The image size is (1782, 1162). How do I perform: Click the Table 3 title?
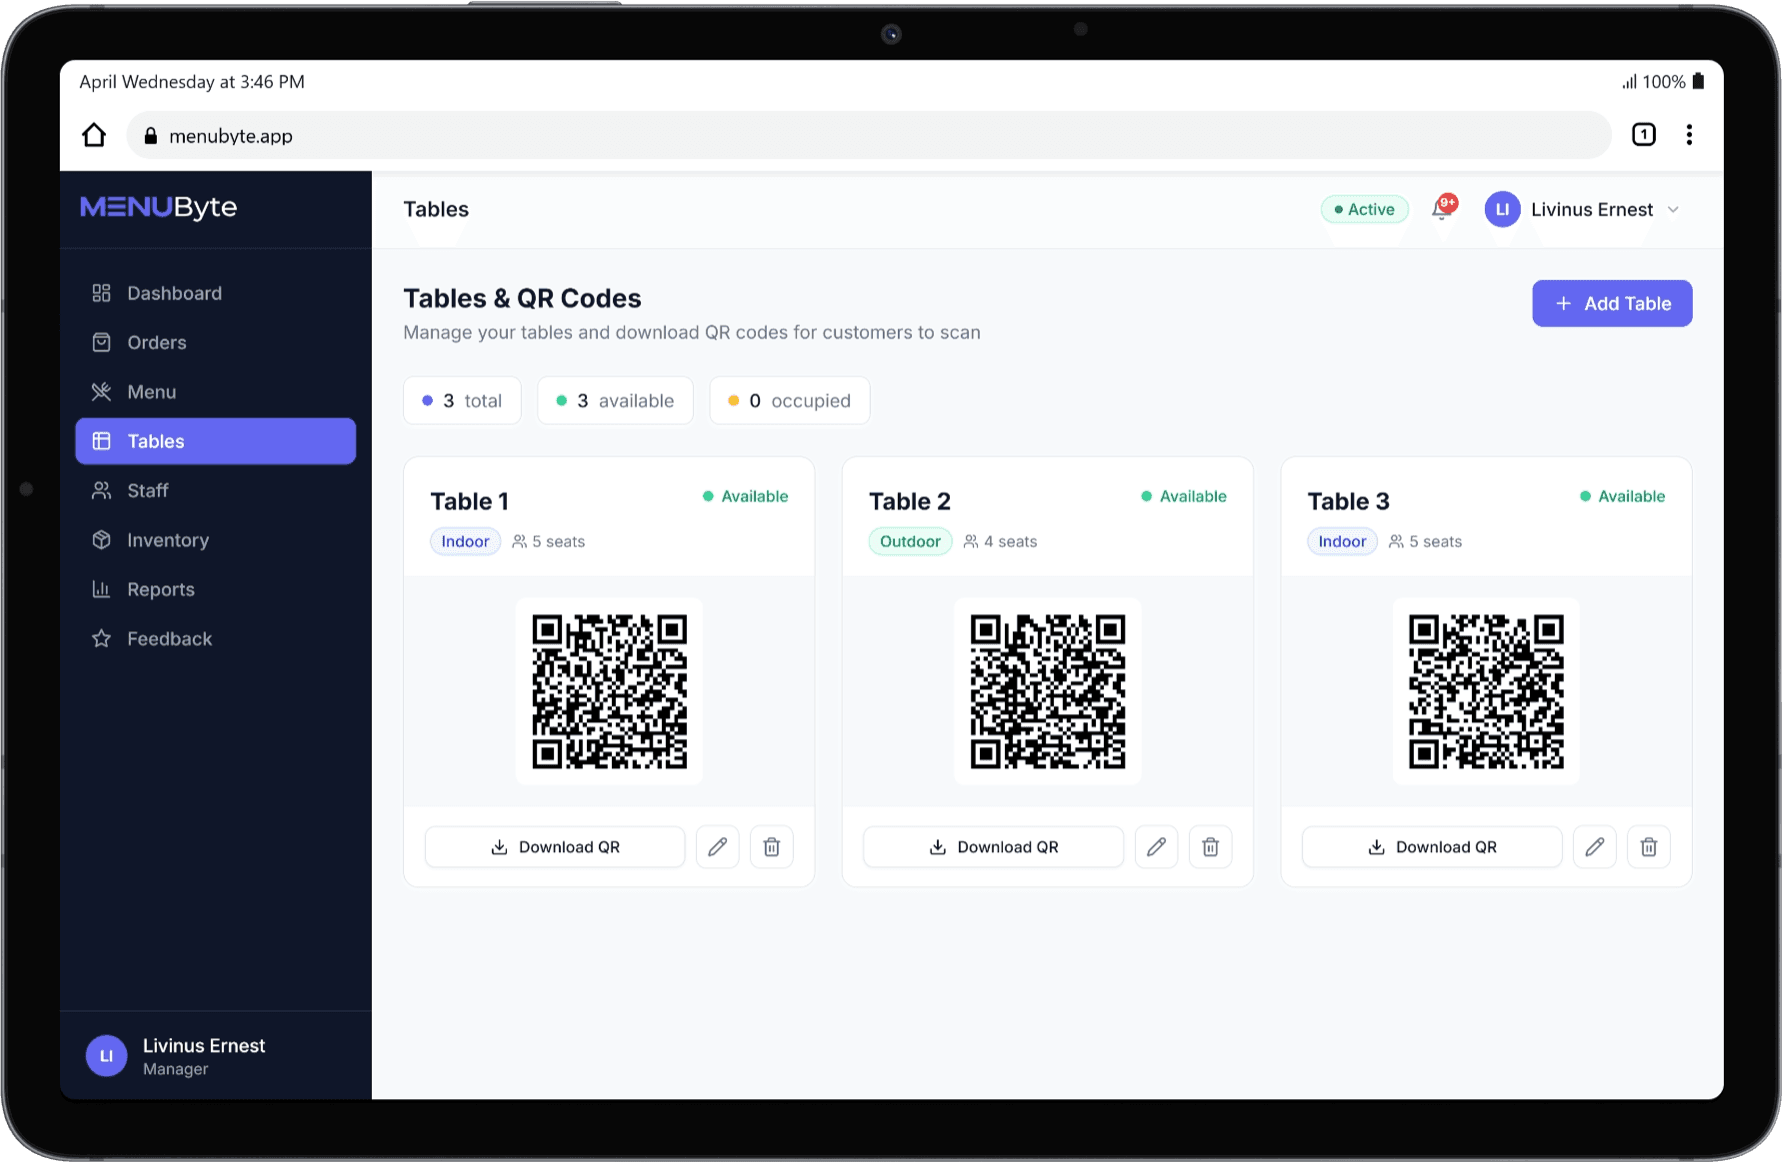pos(1348,501)
